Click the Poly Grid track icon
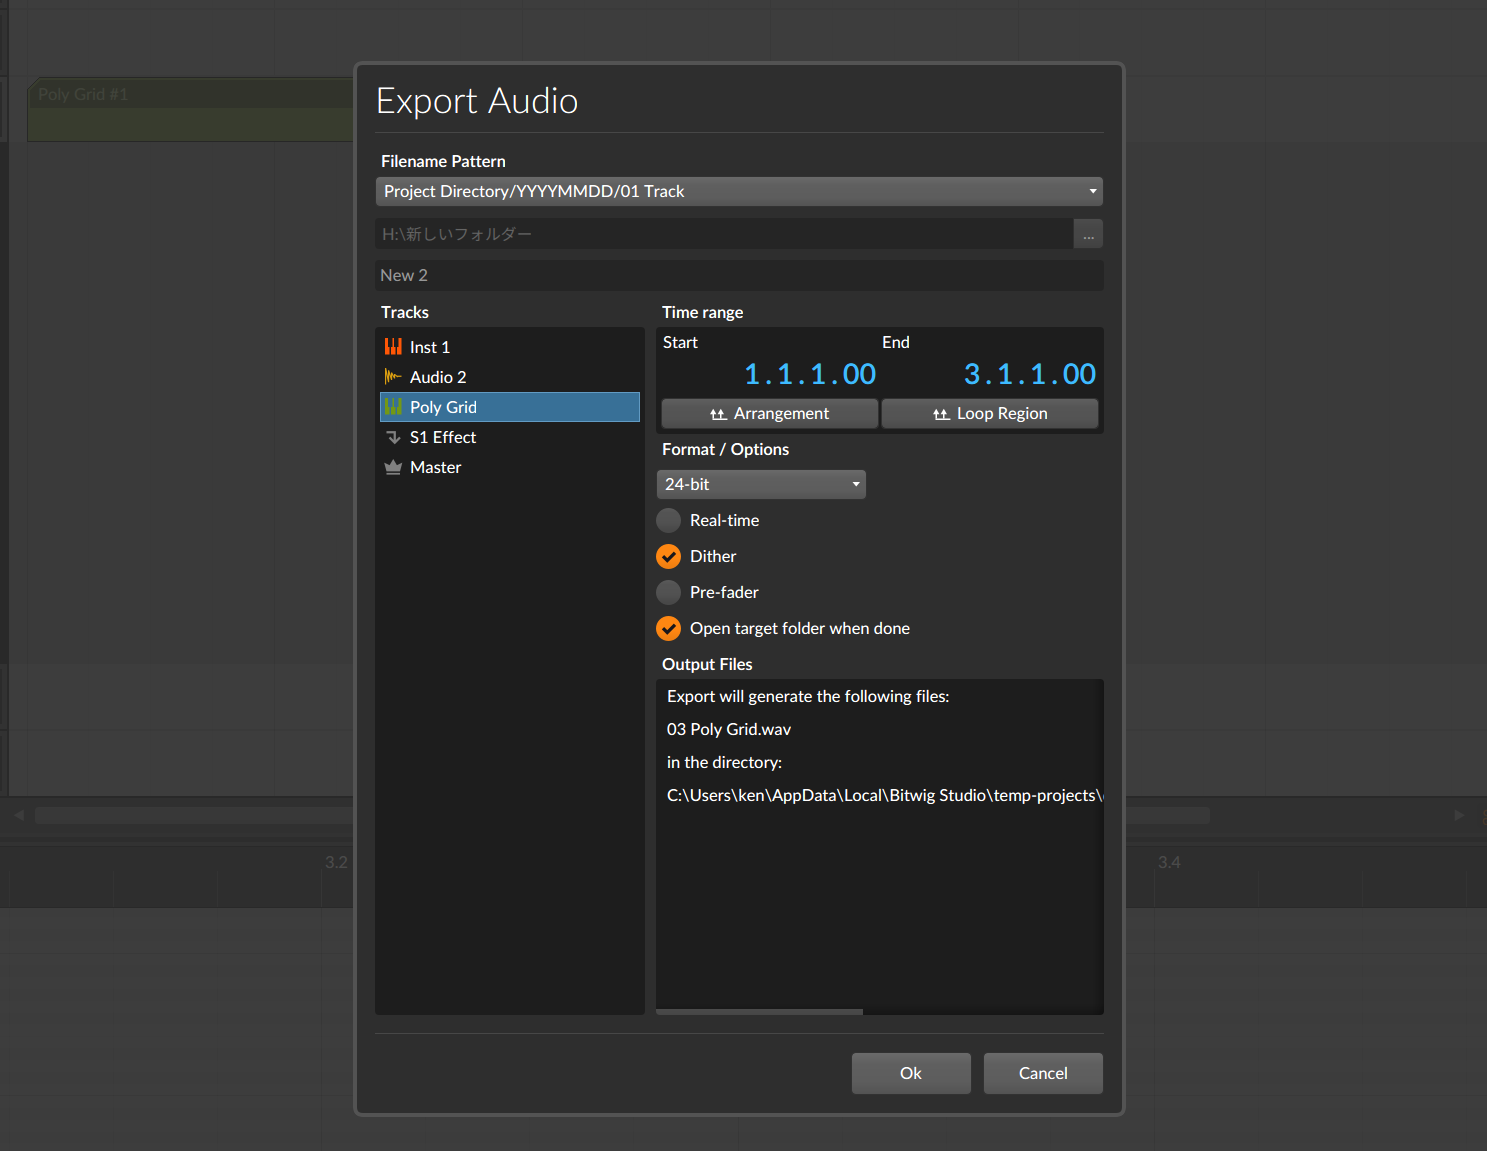Image resolution: width=1487 pixels, height=1151 pixels. point(393,407)
